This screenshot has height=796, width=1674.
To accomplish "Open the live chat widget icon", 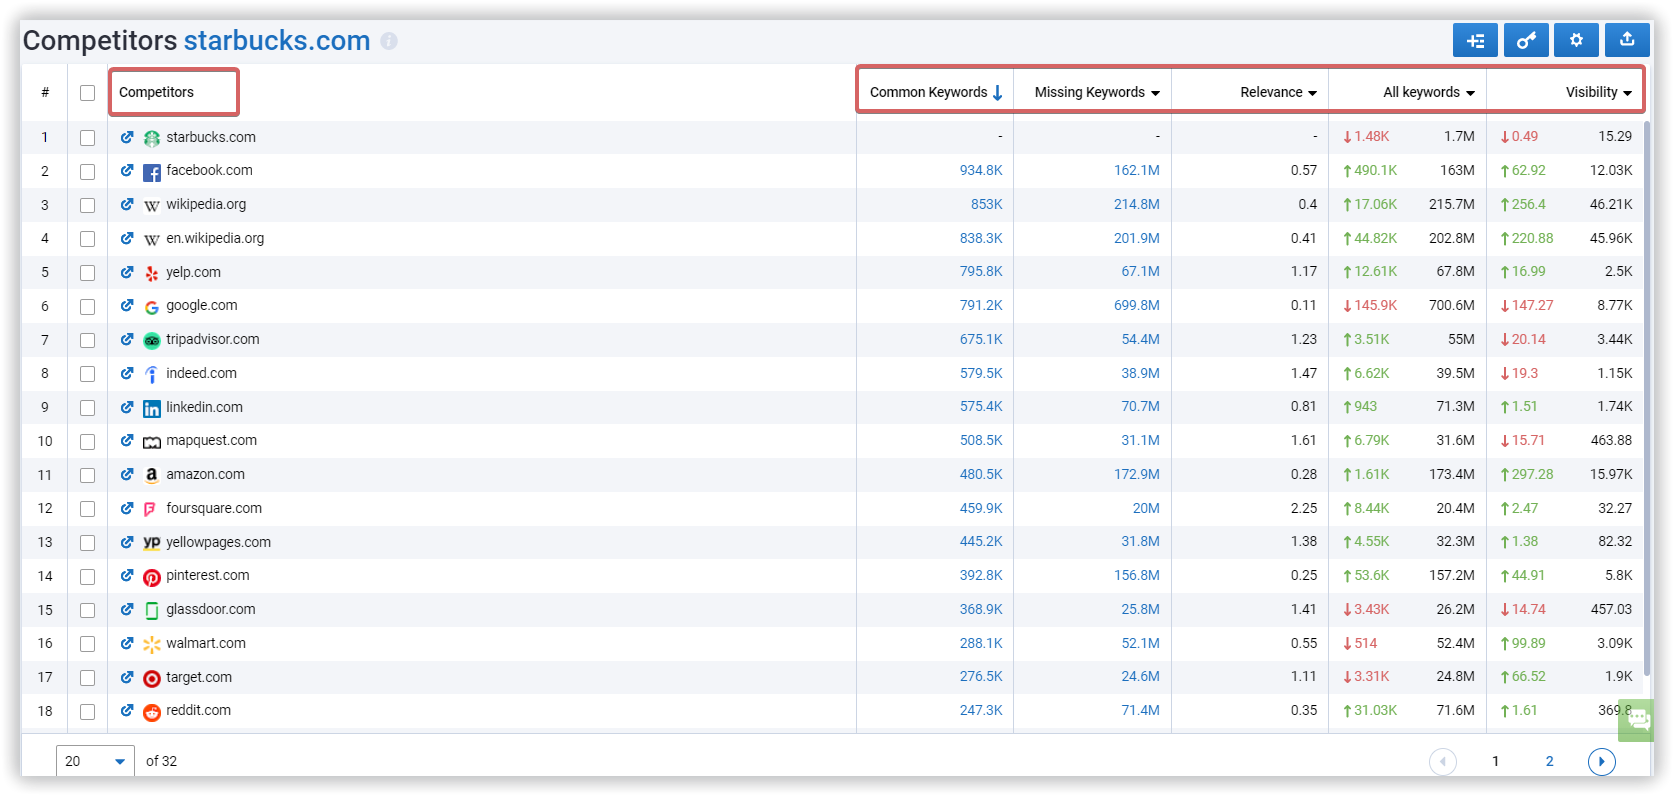I will pos(1637,720).
